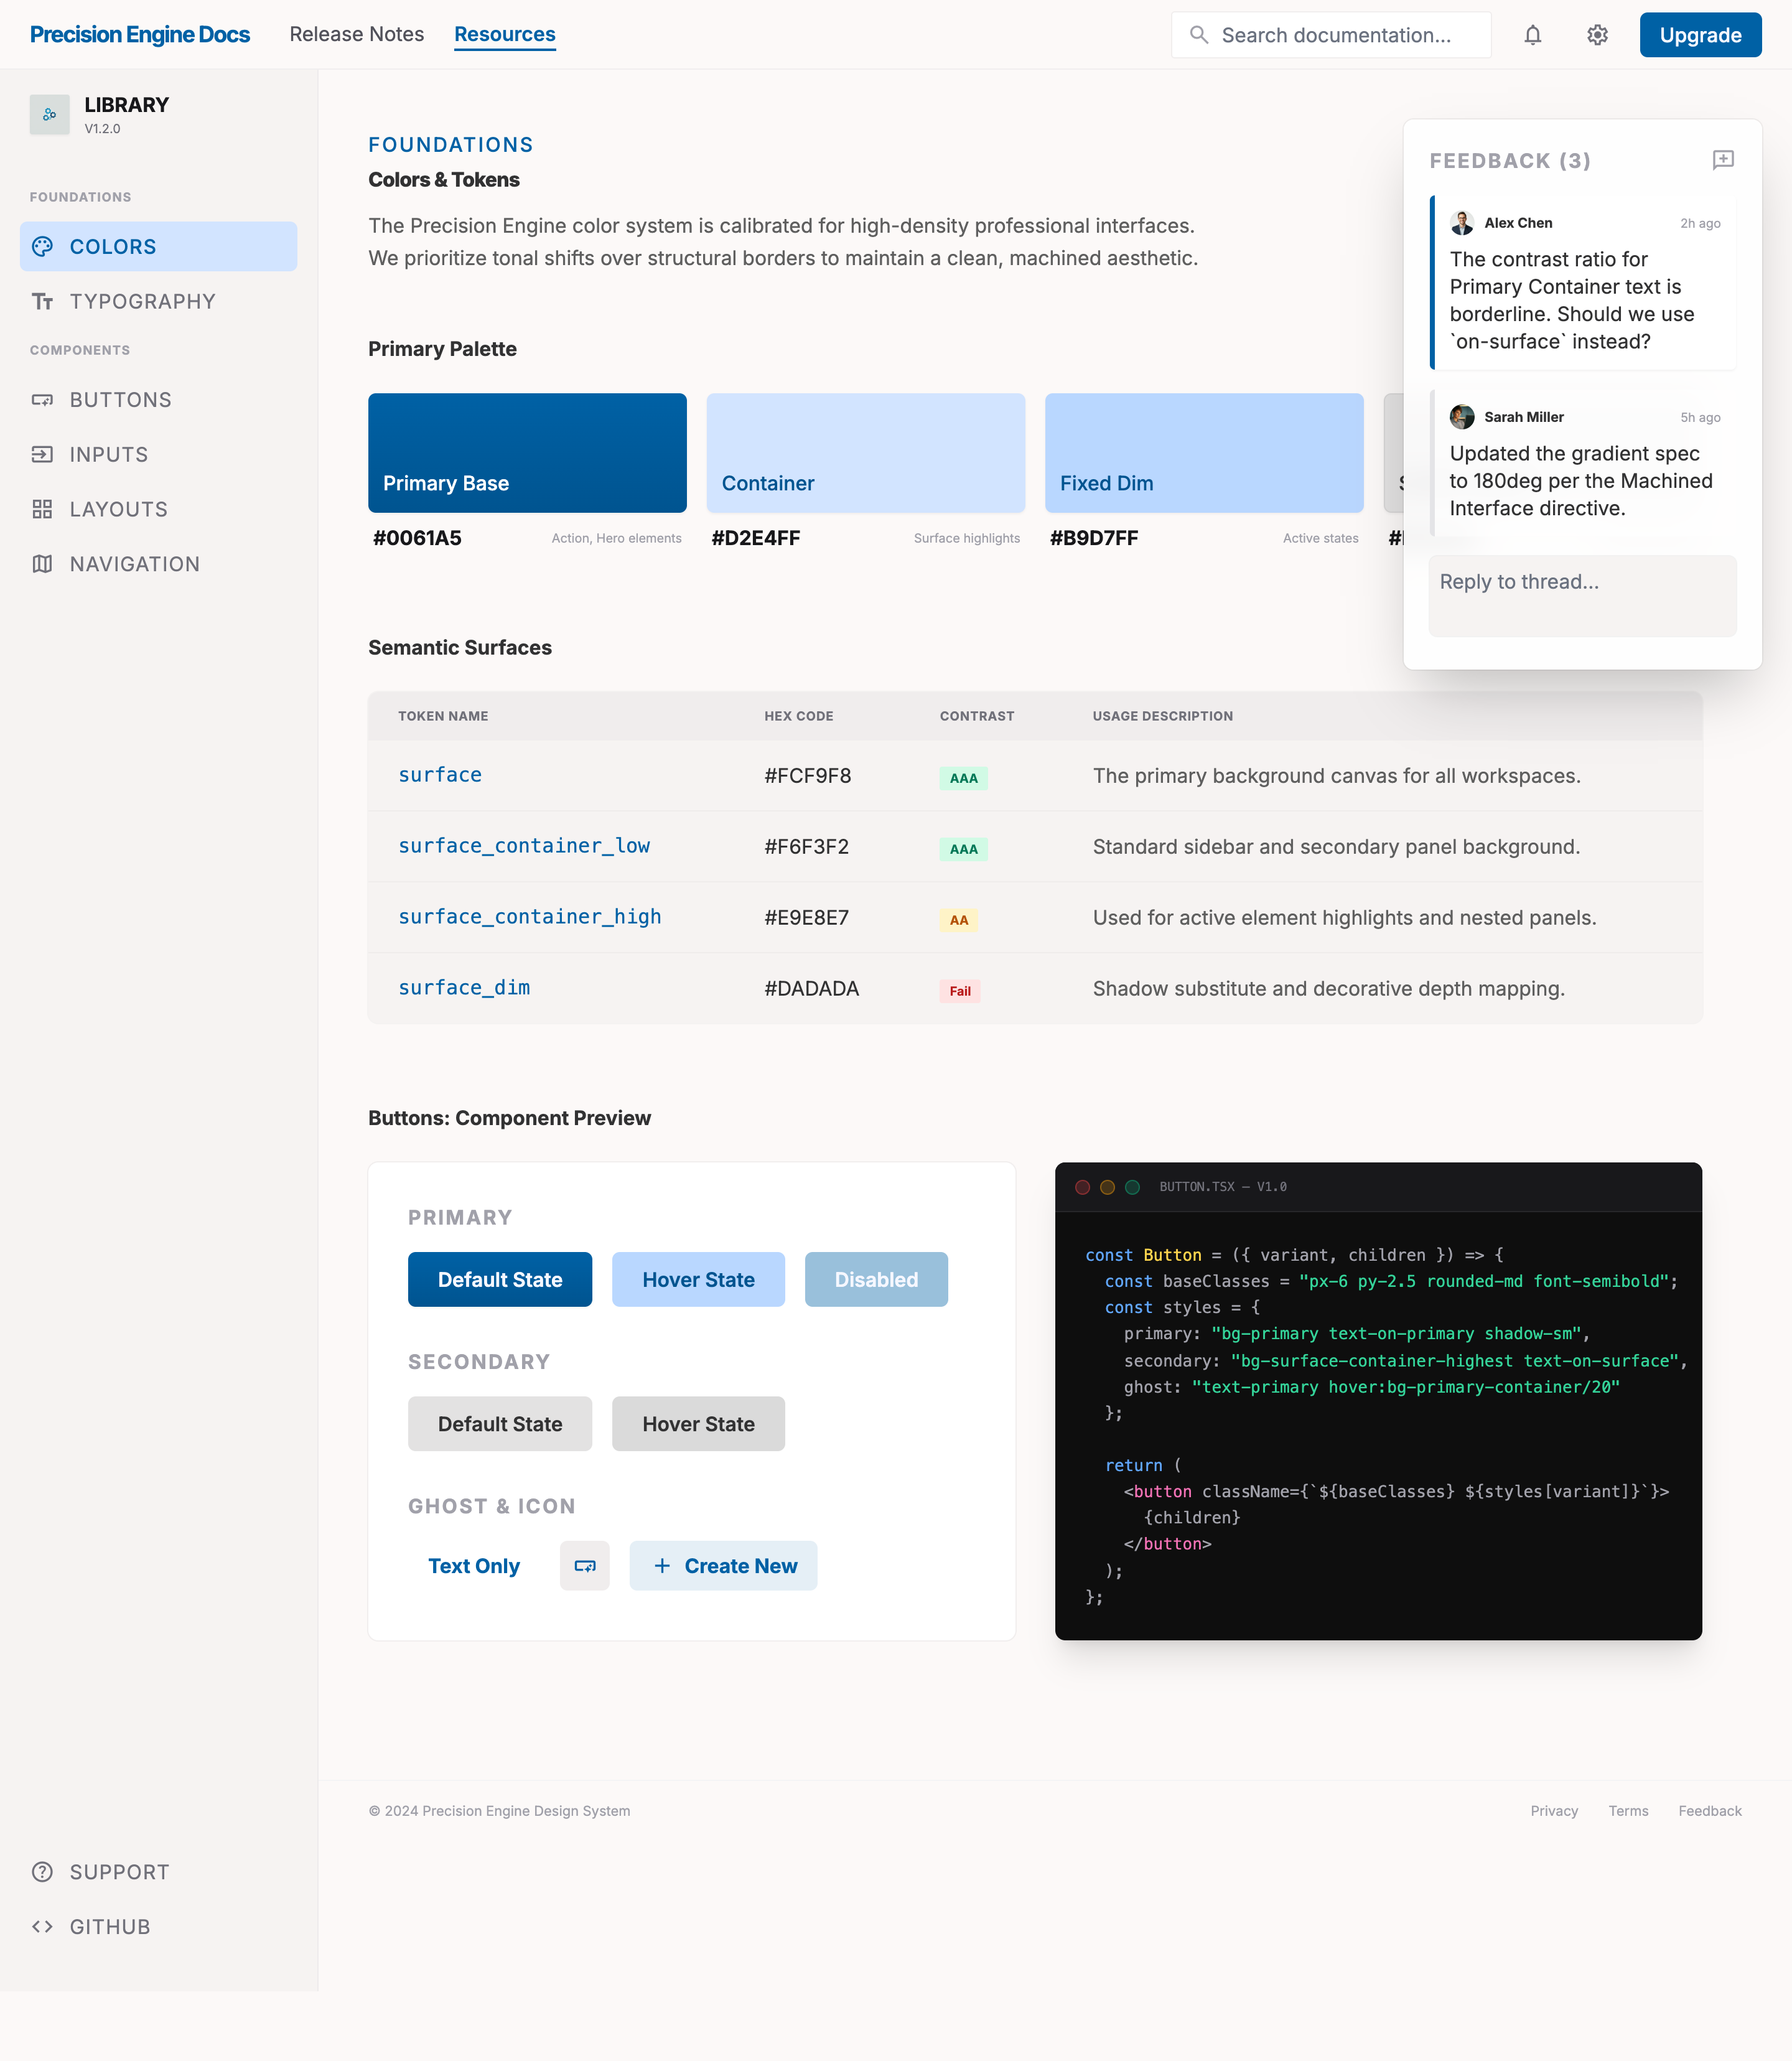Open the Typography section via its Tt icon
1792x2061 pixels.
pos(44,301)
